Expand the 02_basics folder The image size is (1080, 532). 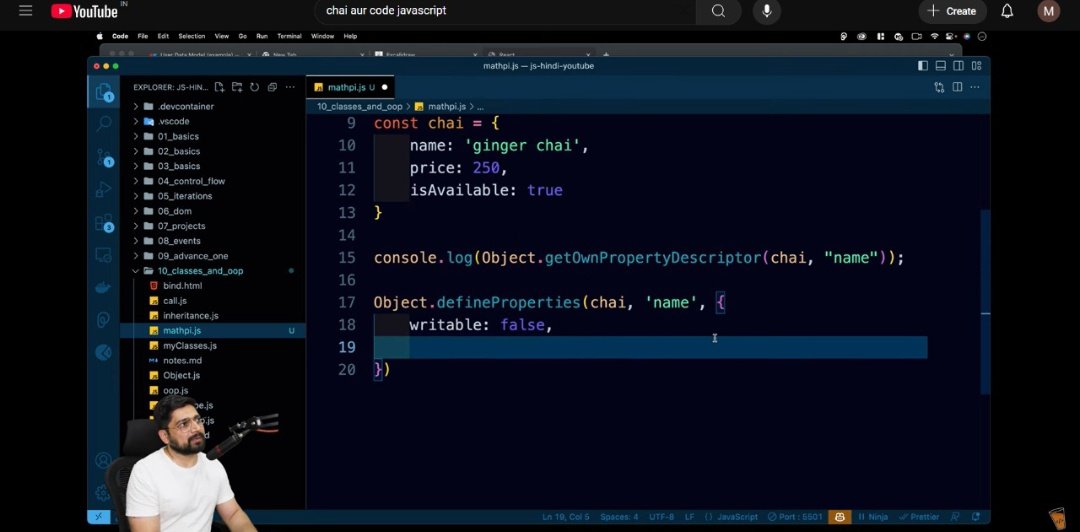point(212,151)
